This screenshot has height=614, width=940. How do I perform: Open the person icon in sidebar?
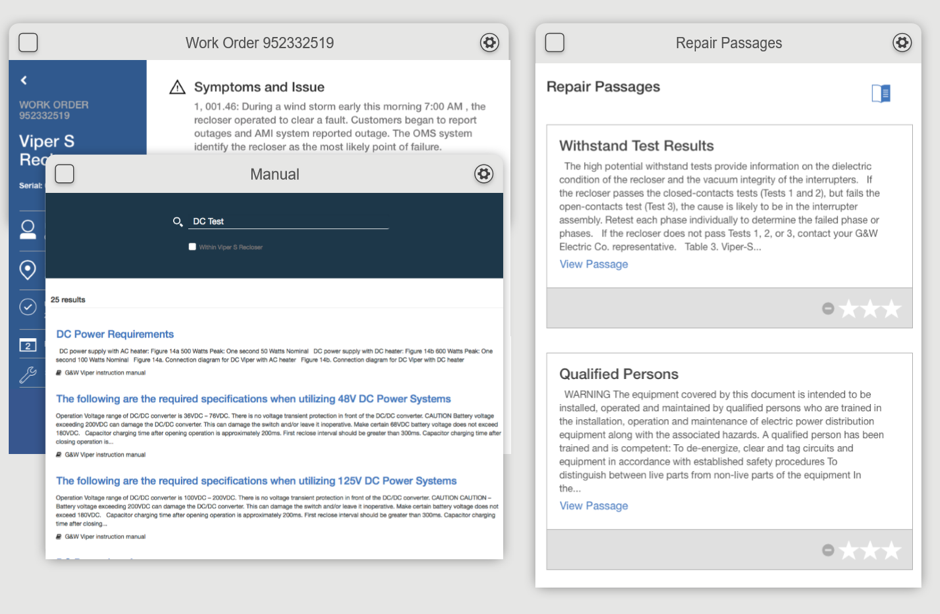28,229
